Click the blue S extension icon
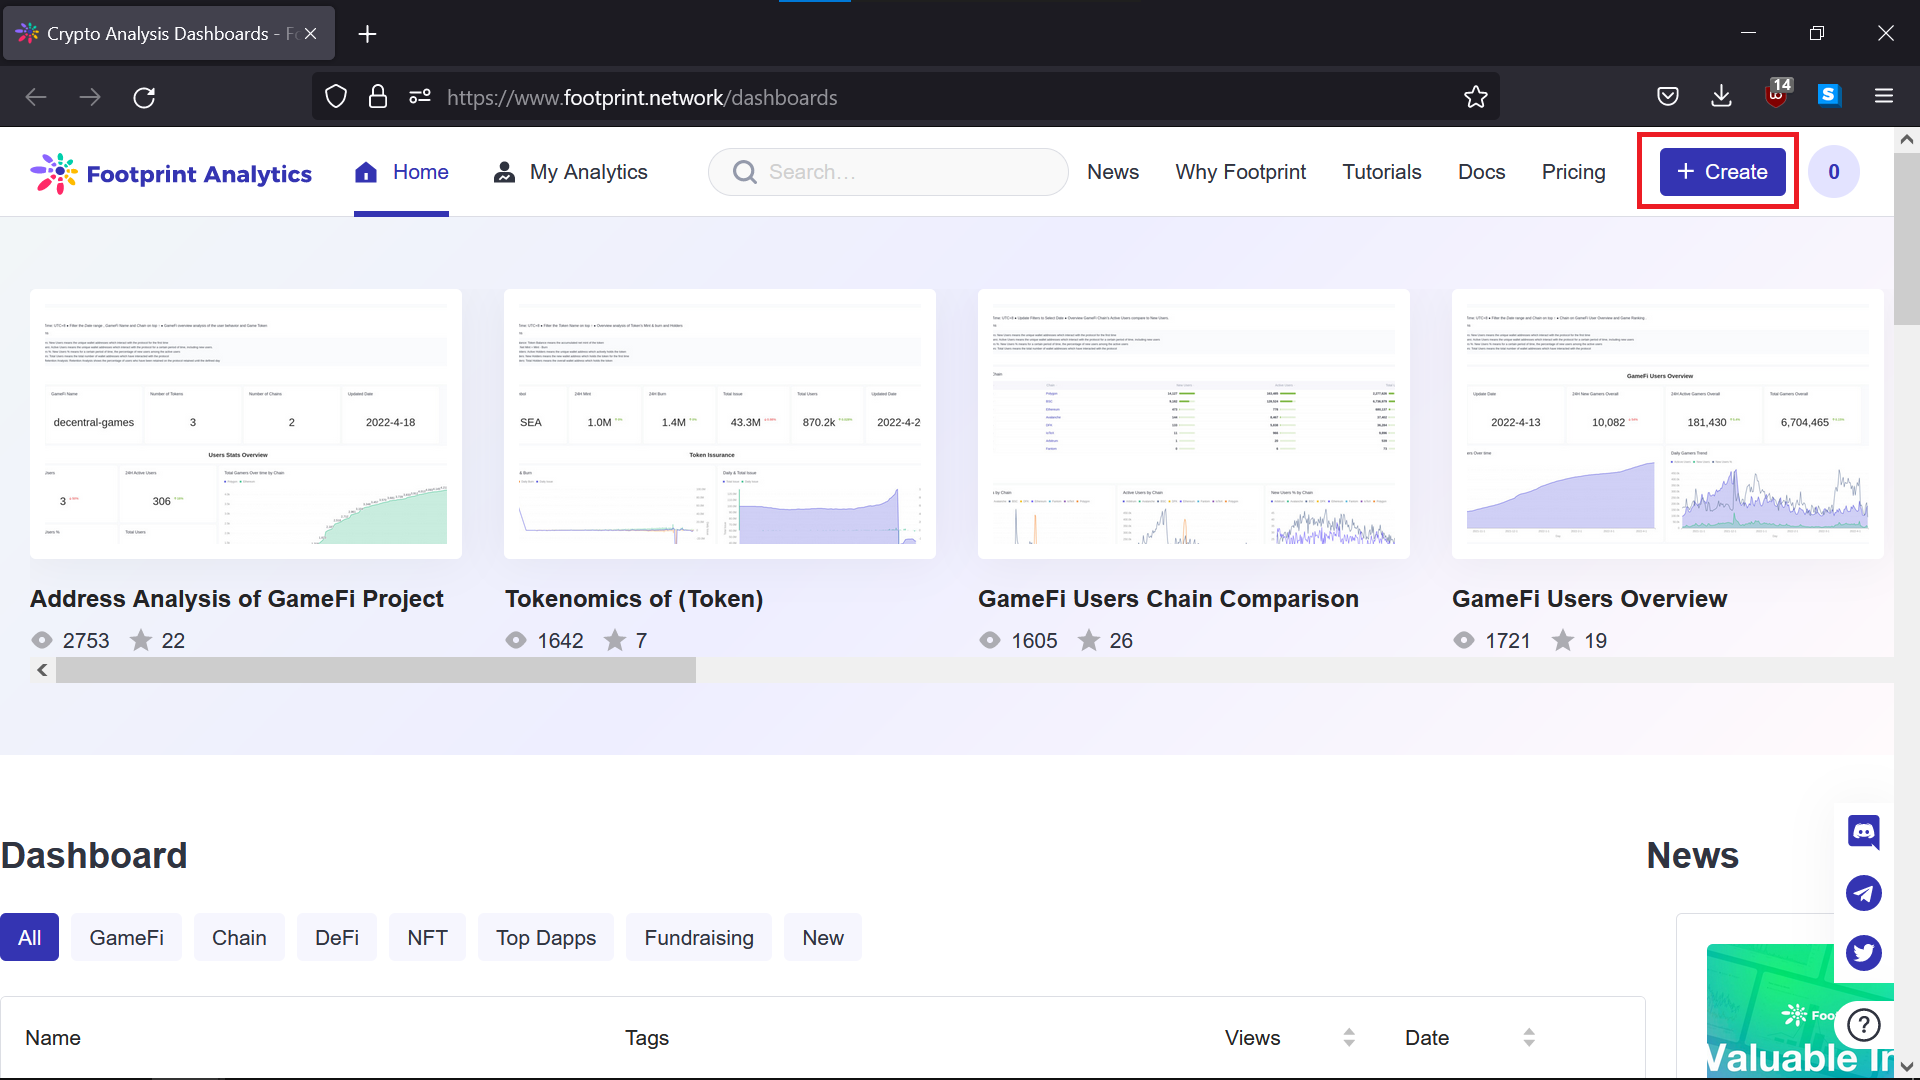The image size is (1920, 1080). coord(1829,95)
